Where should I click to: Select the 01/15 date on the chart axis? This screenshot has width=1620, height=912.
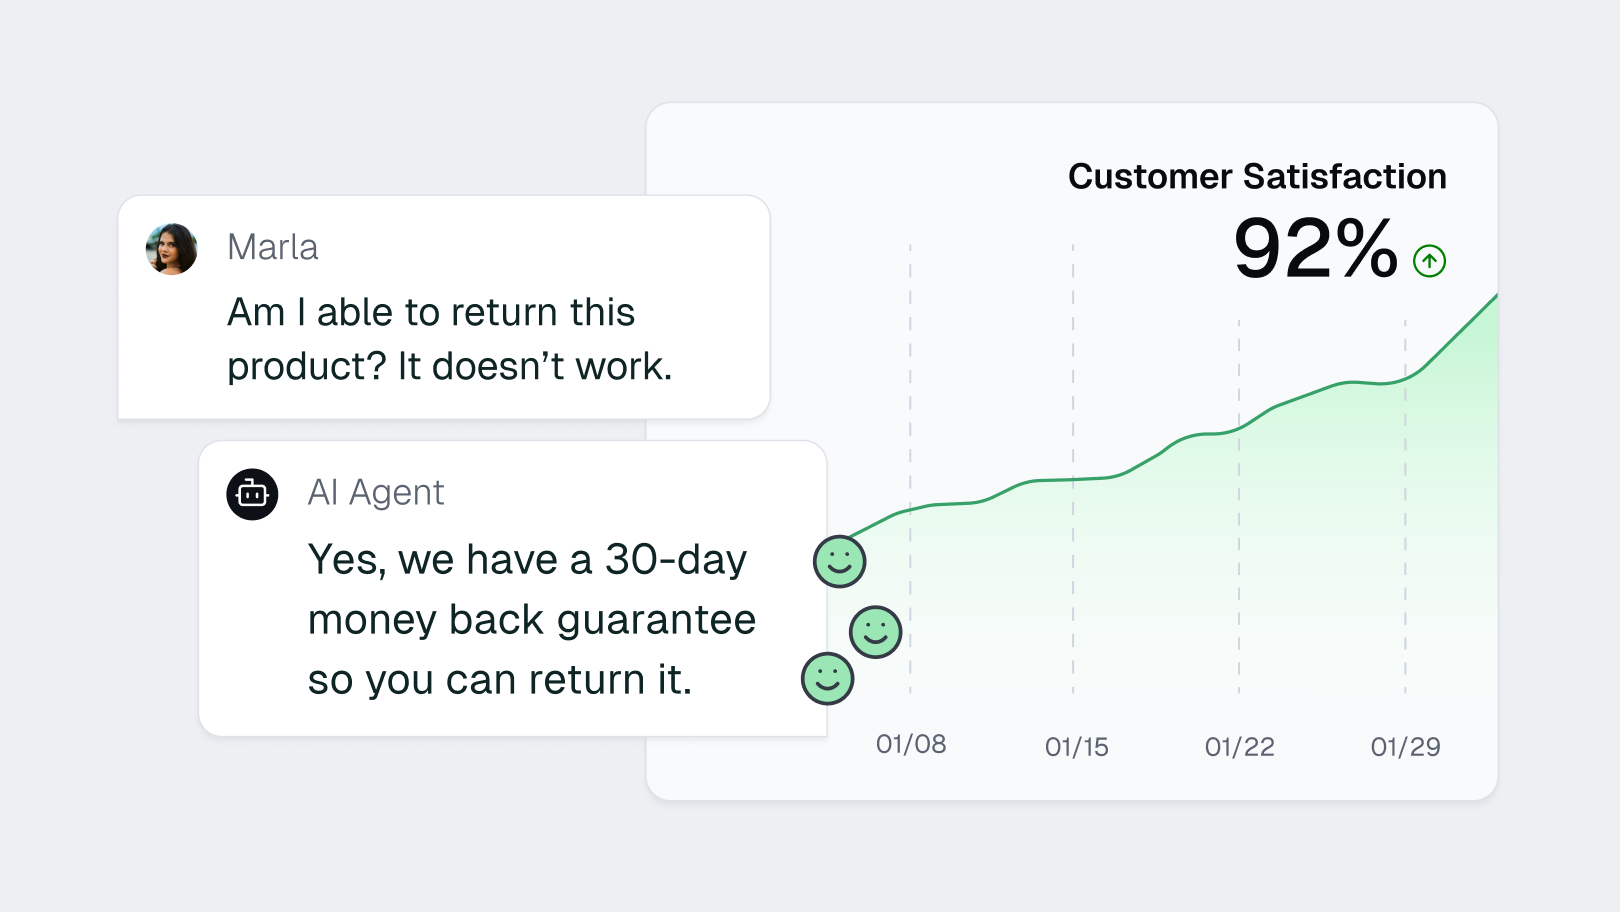pyautogui.click(x=1076, y=747)
